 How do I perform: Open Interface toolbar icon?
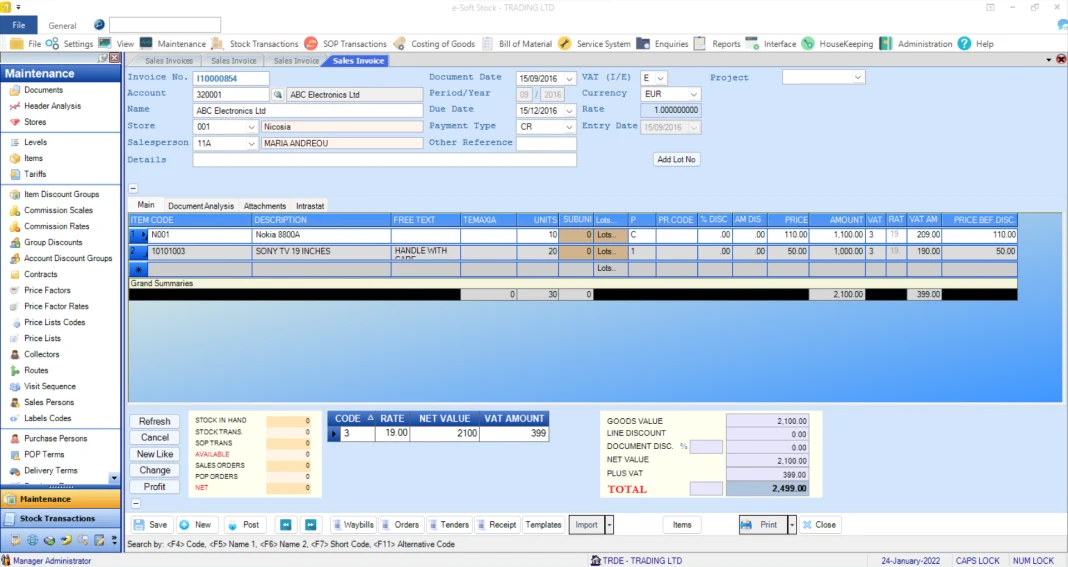[752, 44]
